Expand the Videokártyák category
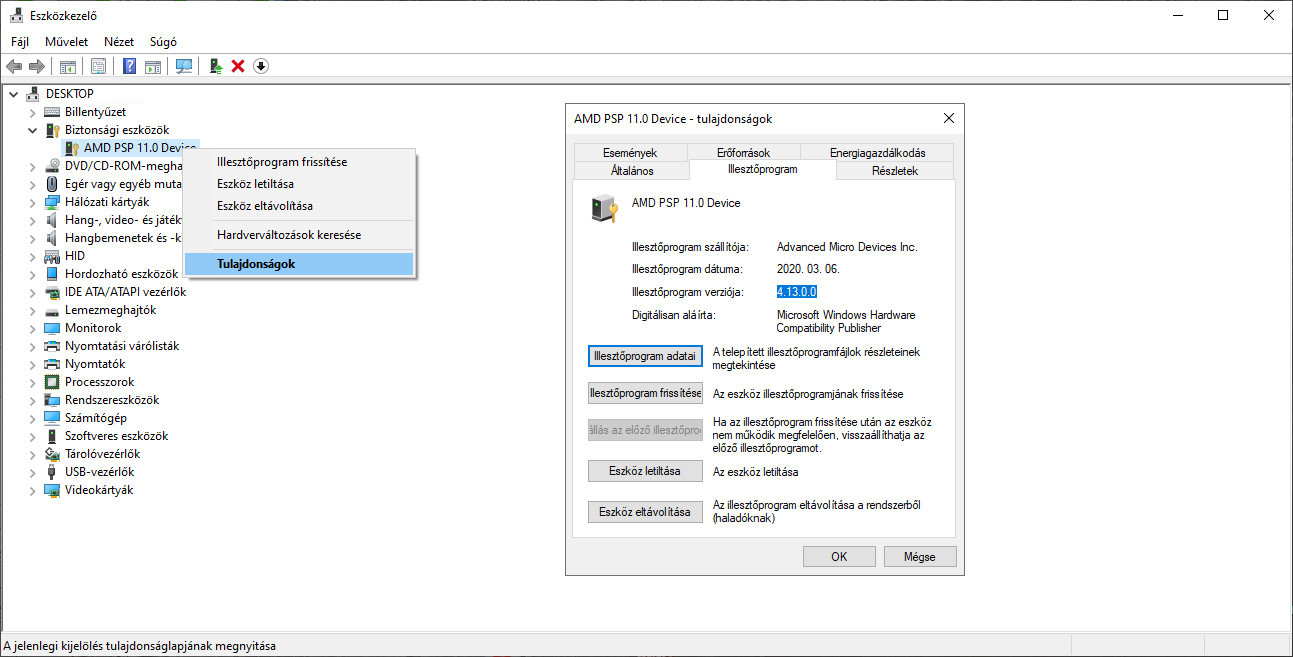The image size is (1293, 657). 32,490
